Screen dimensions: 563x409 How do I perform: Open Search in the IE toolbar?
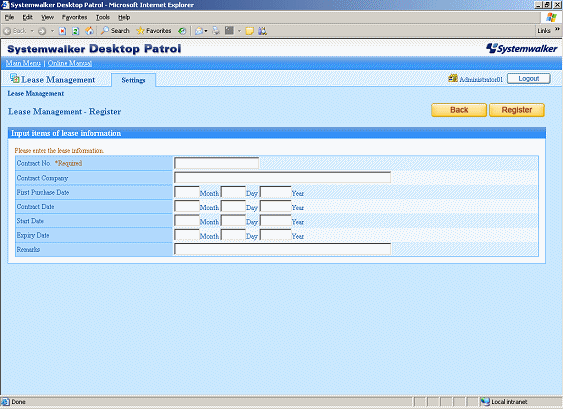coord(115,31)
